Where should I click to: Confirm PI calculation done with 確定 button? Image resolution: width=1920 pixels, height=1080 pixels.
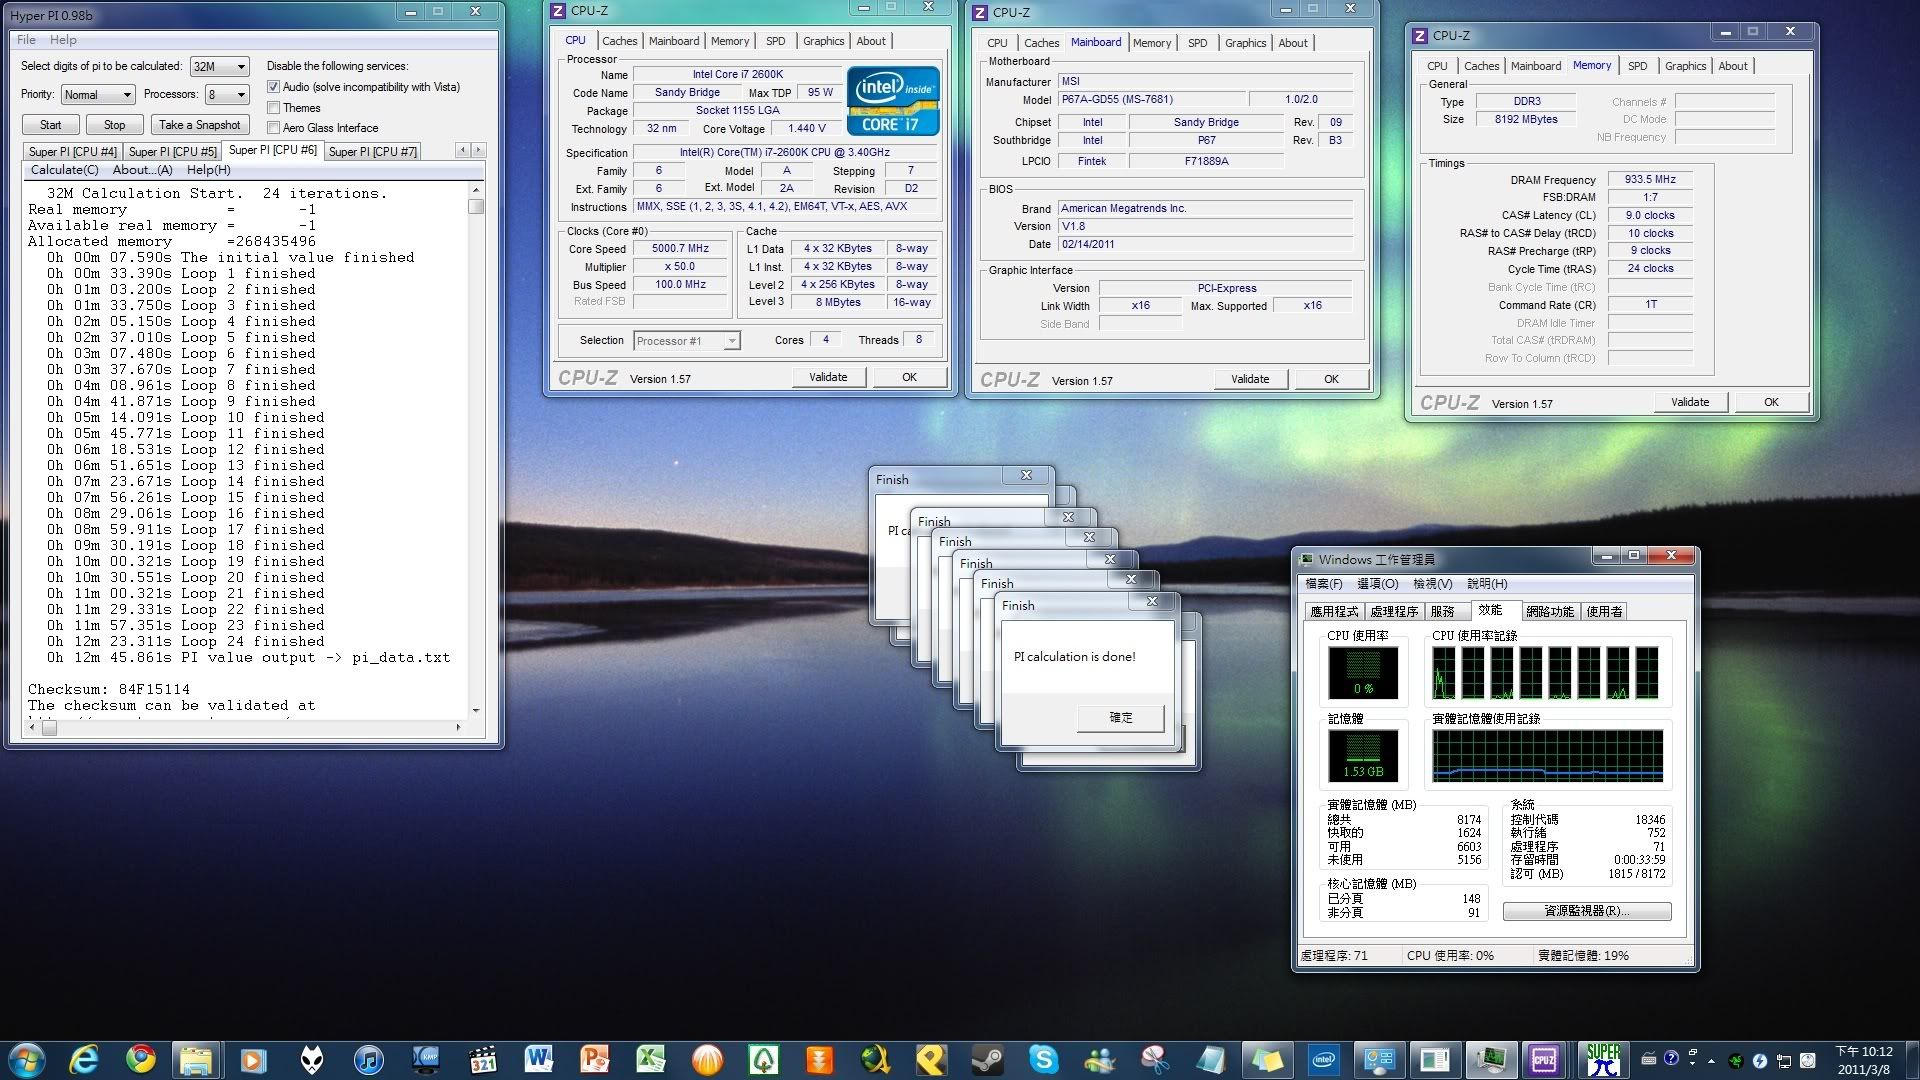[x=1121, y=718]
